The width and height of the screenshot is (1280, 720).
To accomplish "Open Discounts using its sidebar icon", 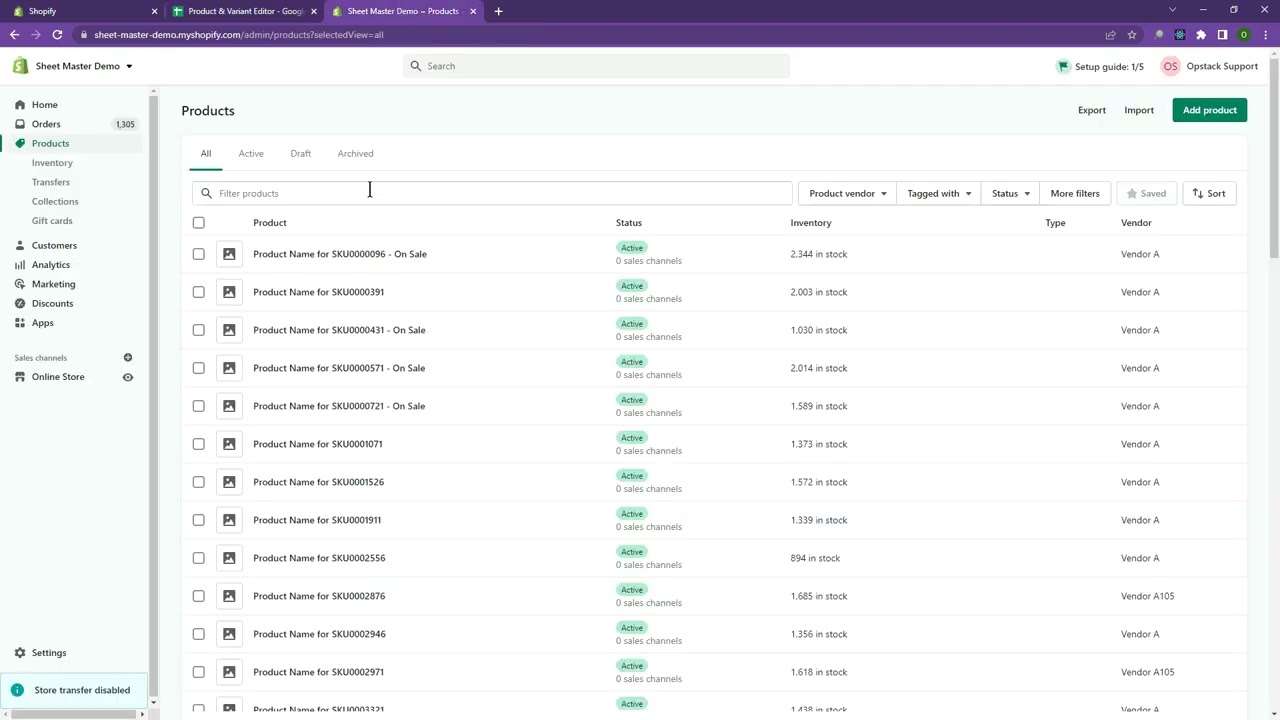I will [x=20, y=303].
